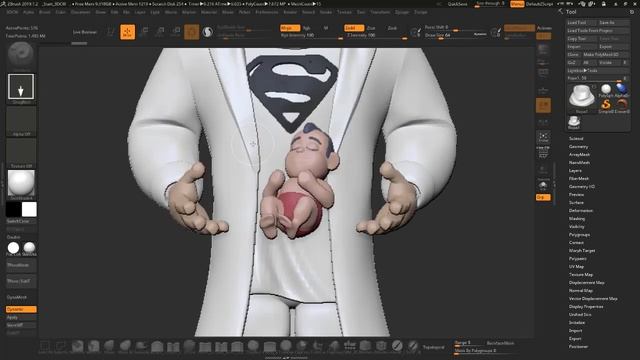Image resolution: width=640 pixels, height=360 pixels.
Task: Toggle the Mrgb paint mode
Action: 290,28
